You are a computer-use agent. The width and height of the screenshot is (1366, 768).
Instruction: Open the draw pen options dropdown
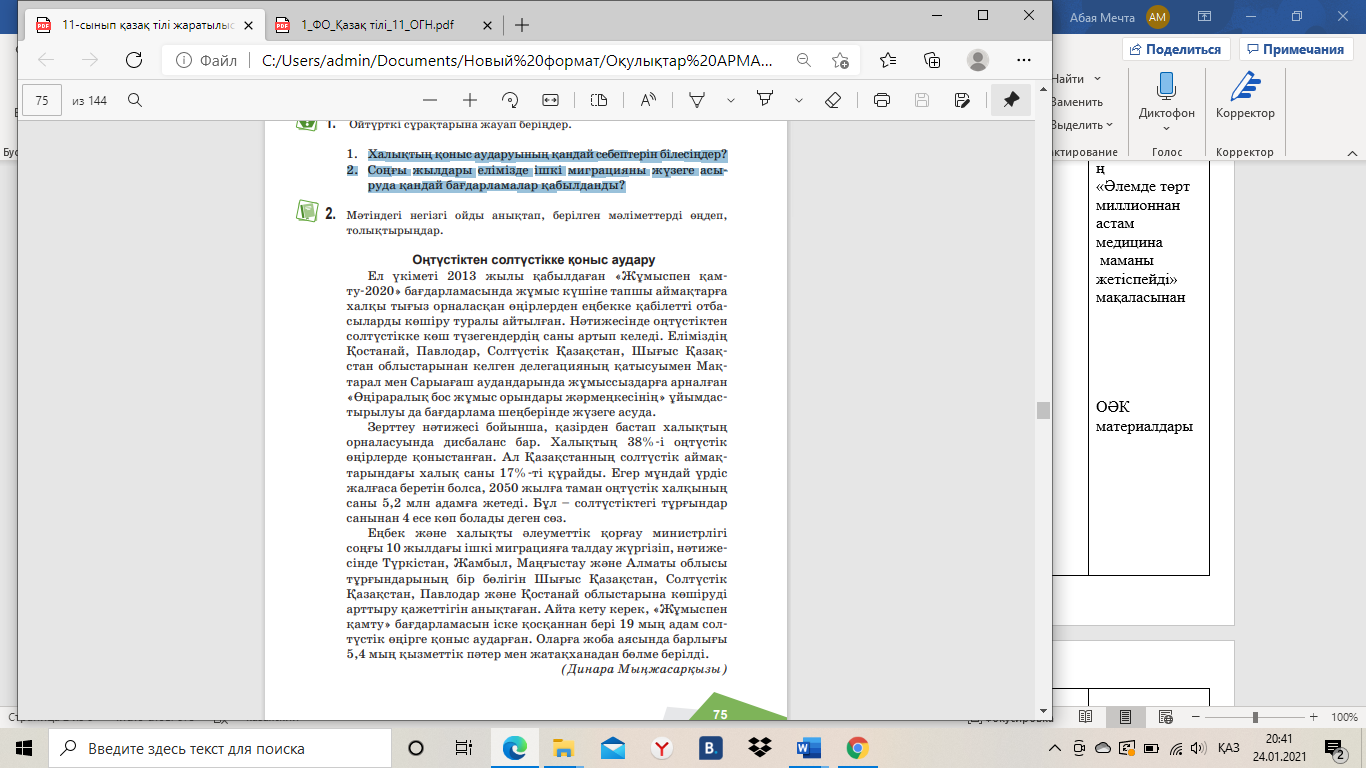731,100
